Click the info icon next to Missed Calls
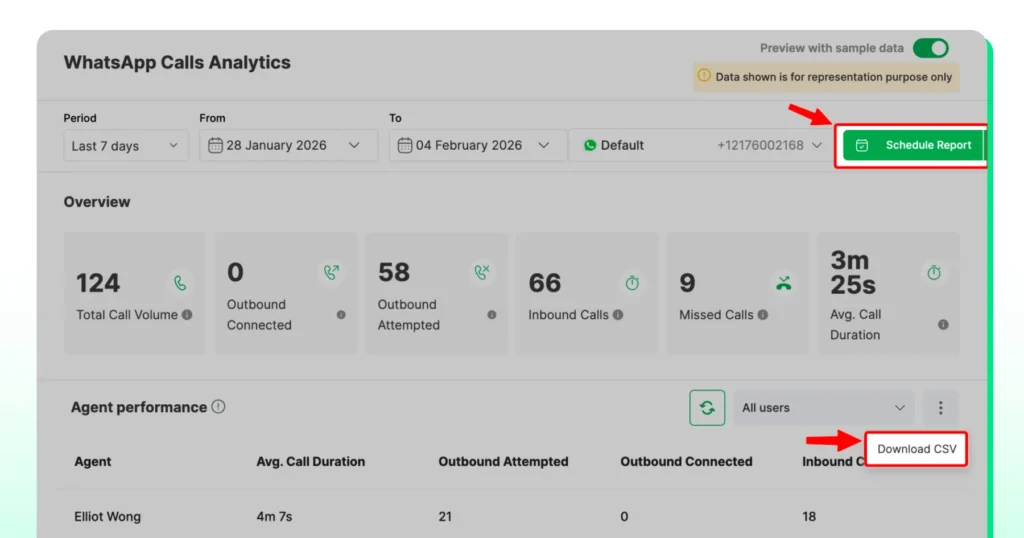The image size is (1024, 538). (763, 315)
